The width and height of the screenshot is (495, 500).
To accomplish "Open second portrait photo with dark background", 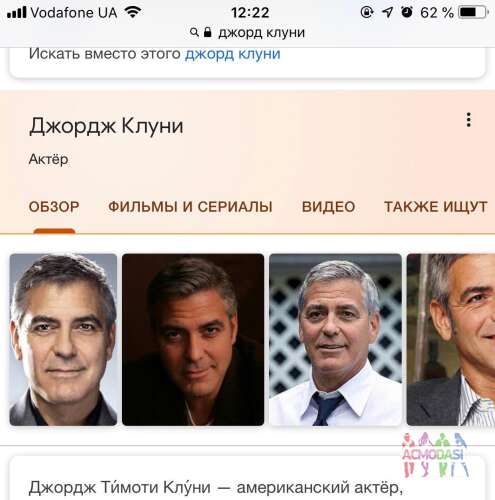I will pos(193,340).
